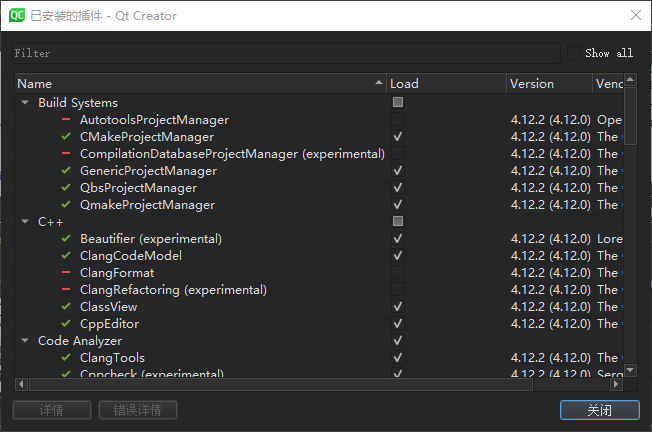Collapse the Build Systems tree group
Image resolution: width=652 pixels, height=432 pixels.
point(25,102)
